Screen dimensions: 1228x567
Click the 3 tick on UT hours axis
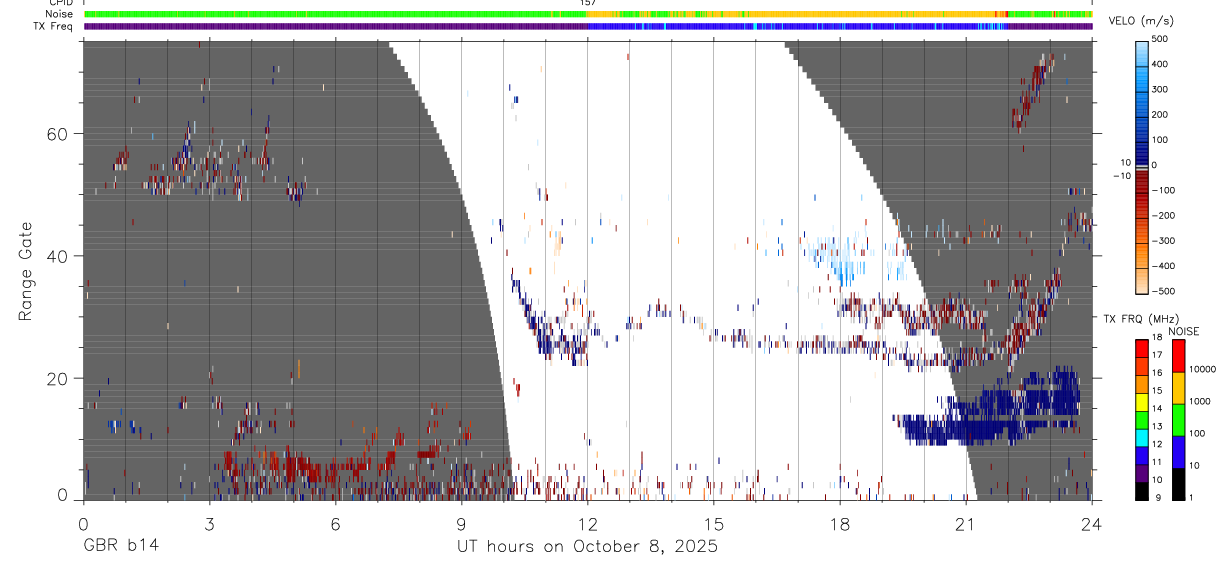[209, 523]
